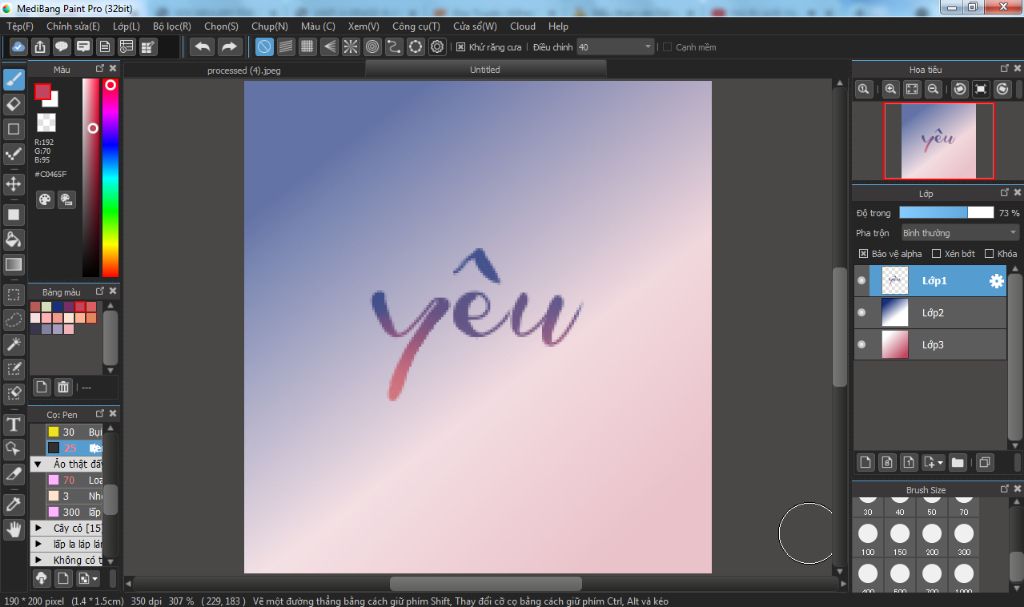Viewport: 1024px width, 607px height.
Task: Select the Gradient tool
Action: (14, 264)
